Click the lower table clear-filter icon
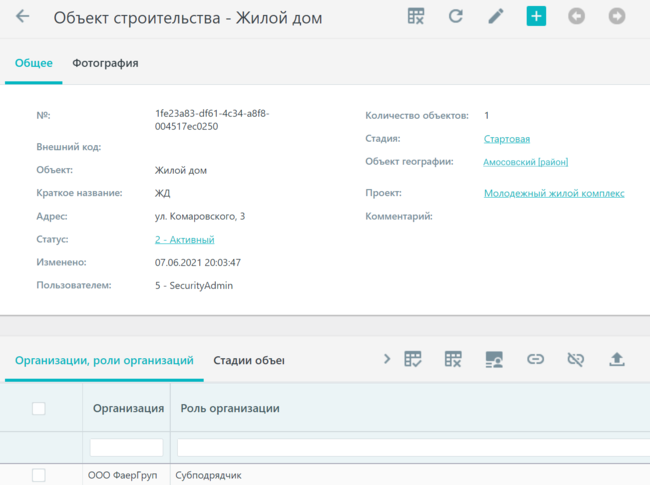 click(453, 359)
